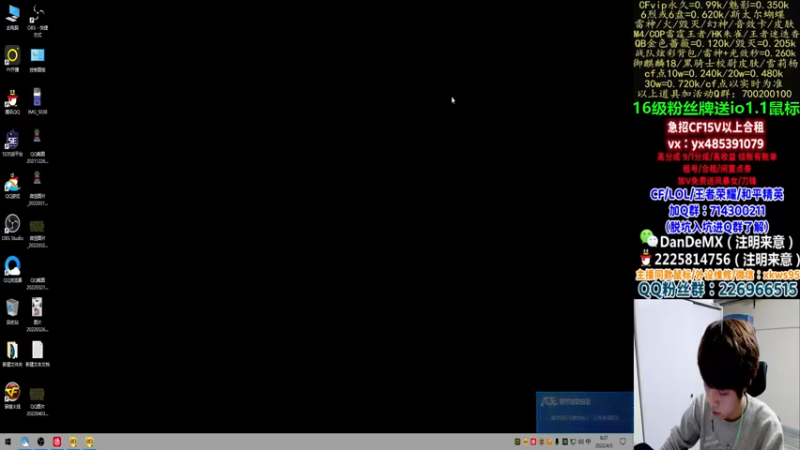Open the 新建文本文档 text document
Image resolution: width=800 pixels, height=450 pixels.
[37, 354]
